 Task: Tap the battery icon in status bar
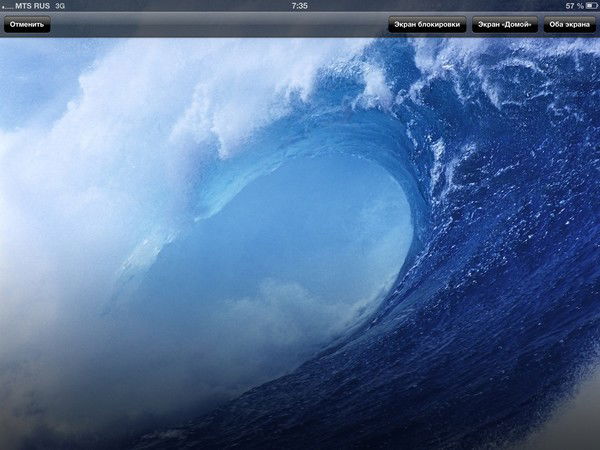(591, 6)
